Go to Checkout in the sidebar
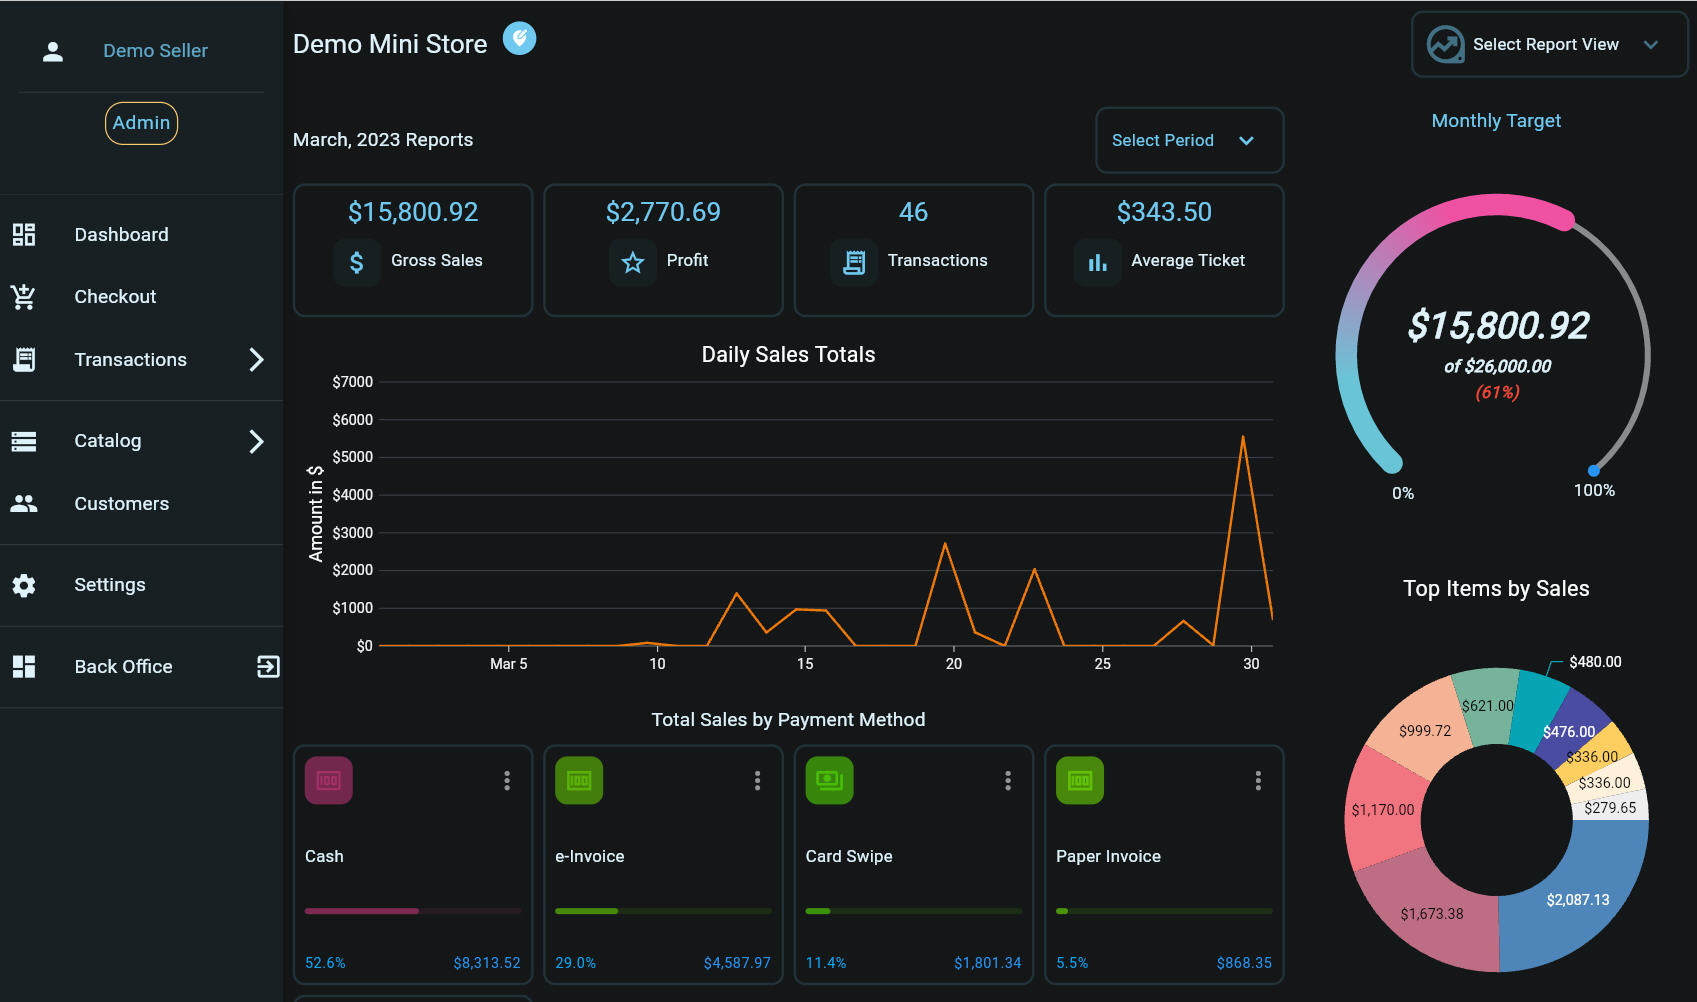This screenshot has width=1697, height=1002. point(115,297)
